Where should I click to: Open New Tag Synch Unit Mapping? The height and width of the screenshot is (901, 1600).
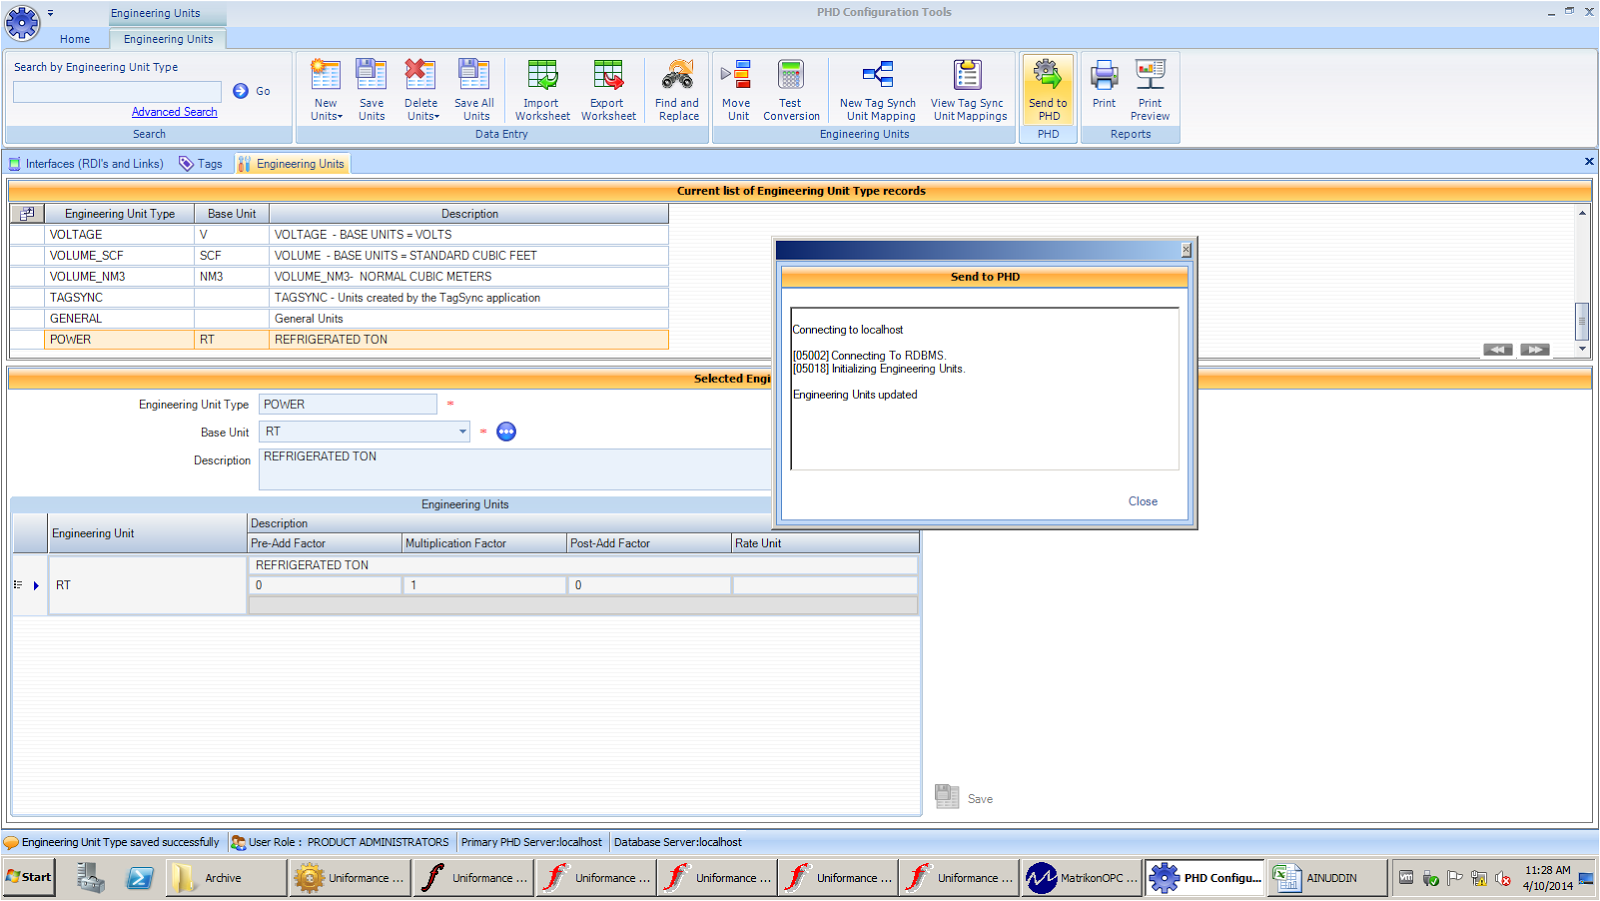878,88
